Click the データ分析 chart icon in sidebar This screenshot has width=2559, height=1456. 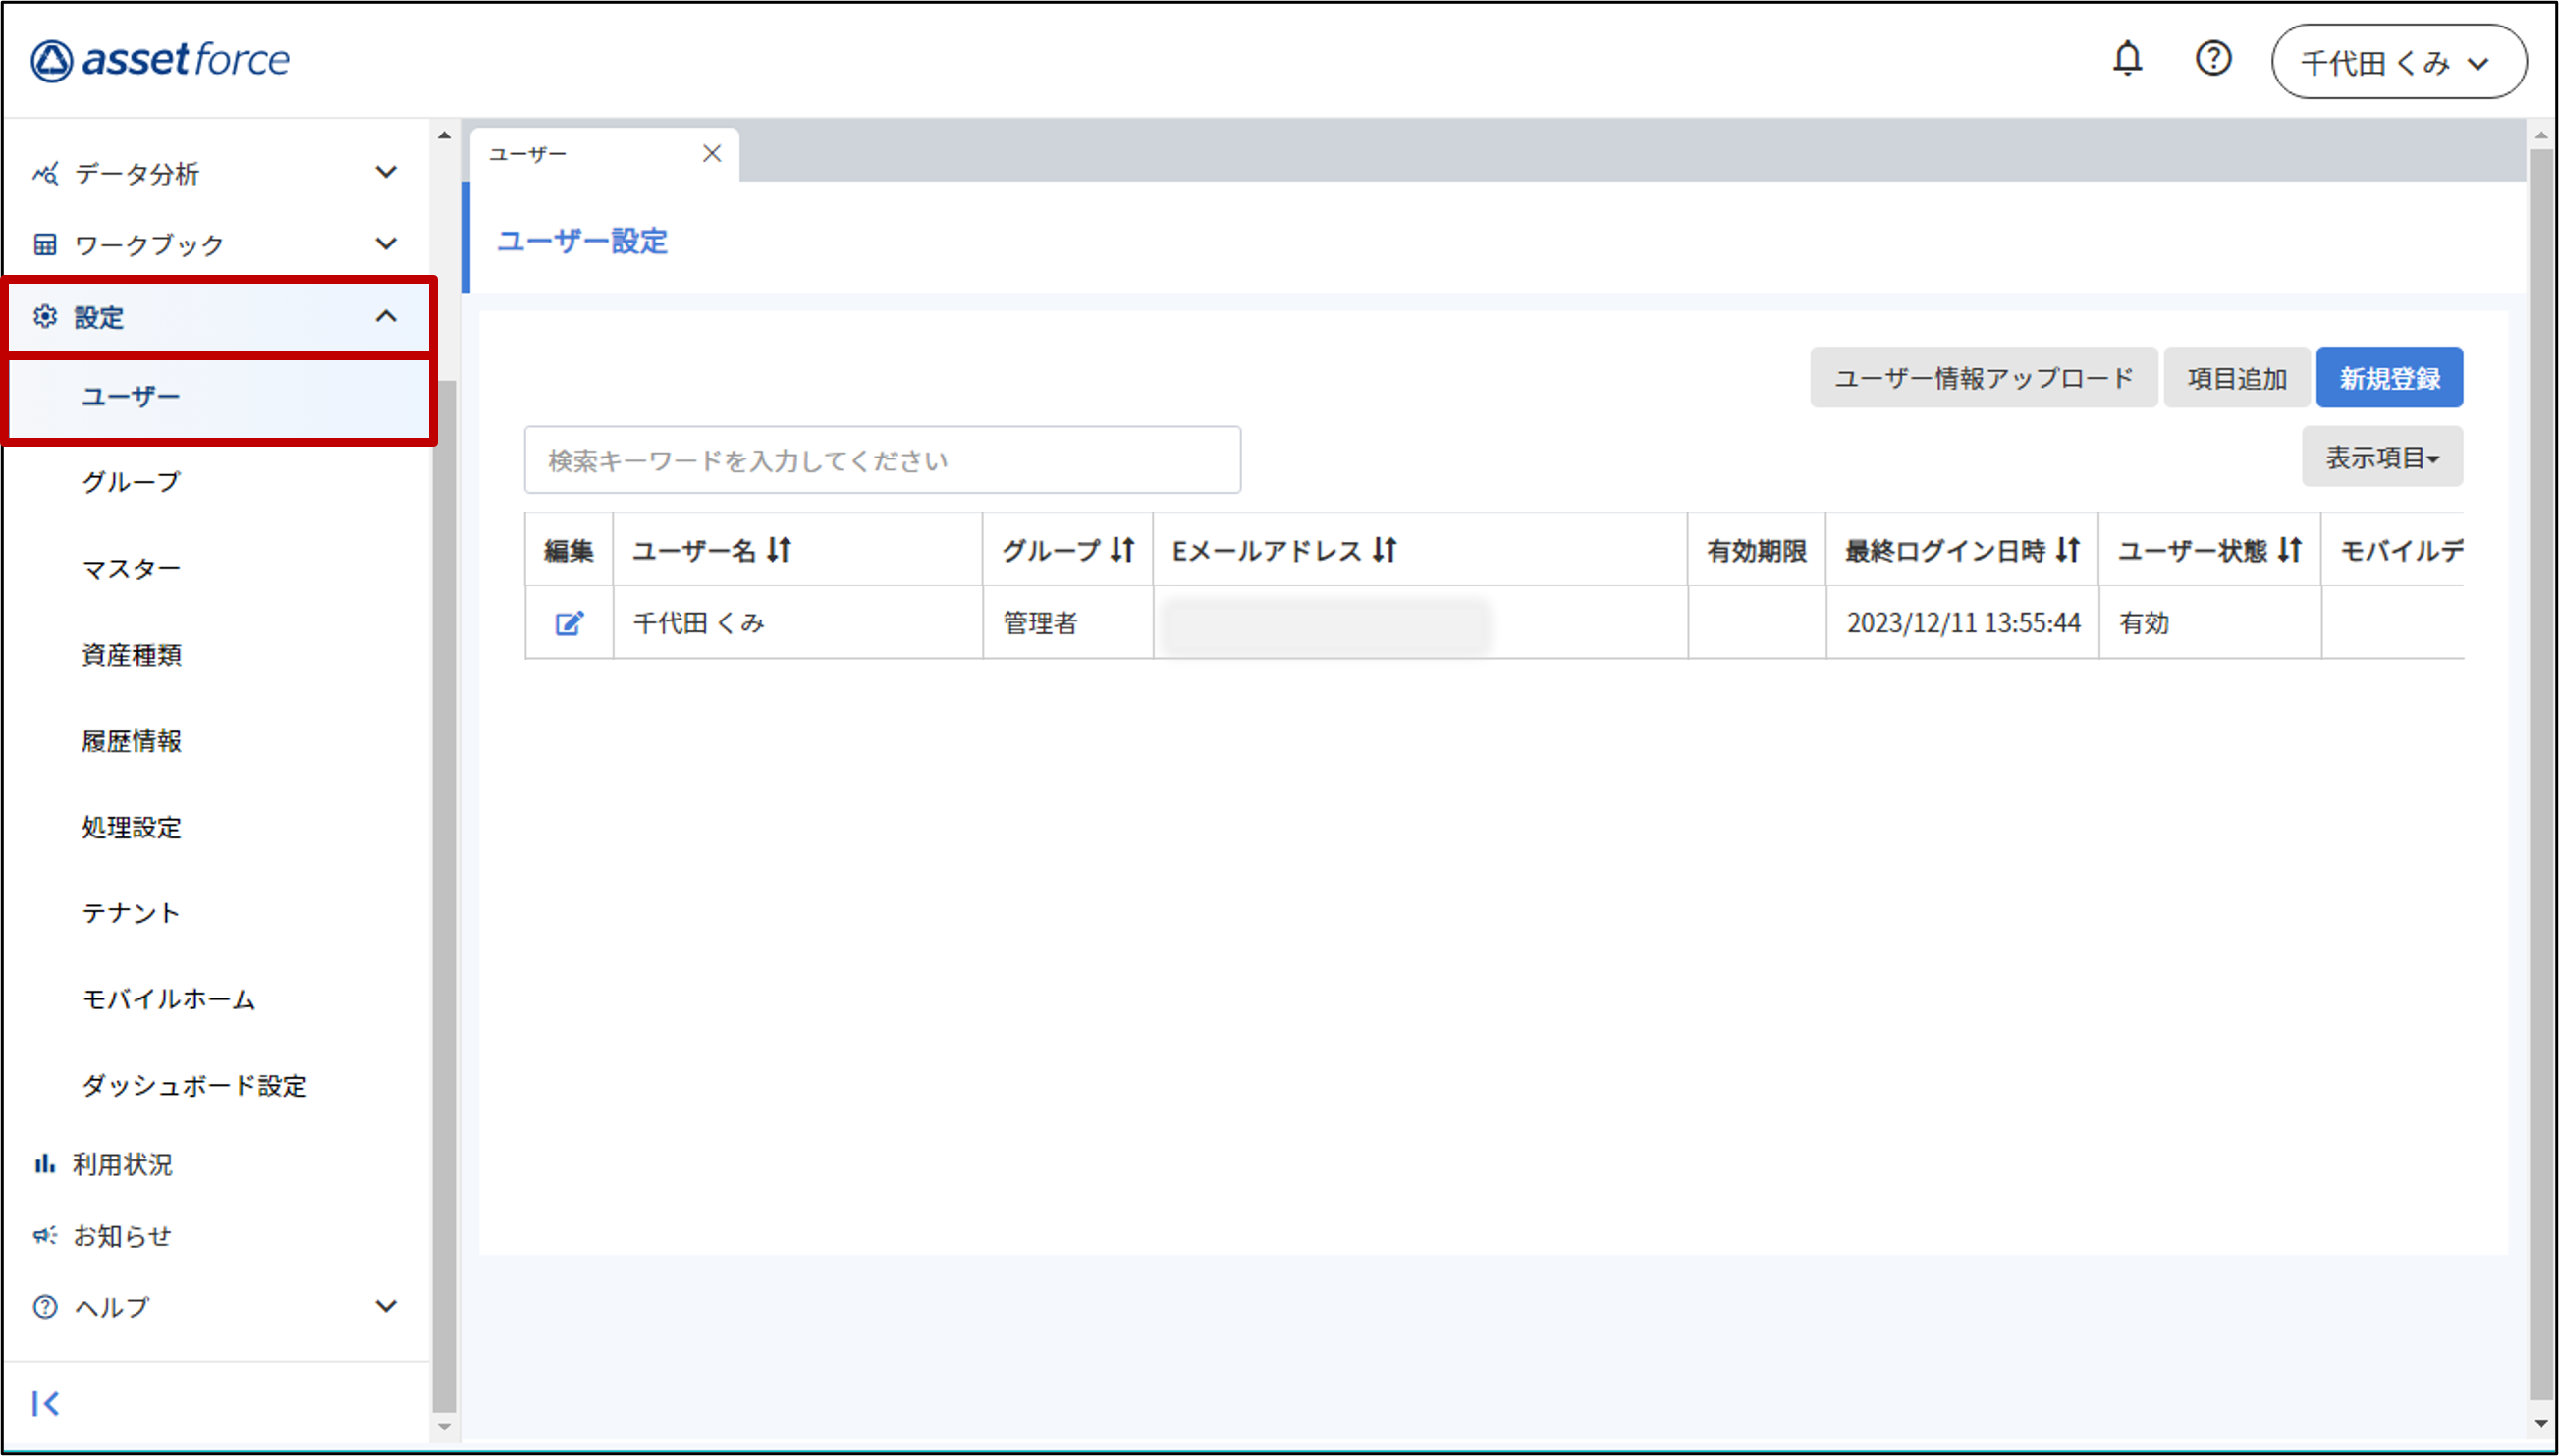coord(45,173)
